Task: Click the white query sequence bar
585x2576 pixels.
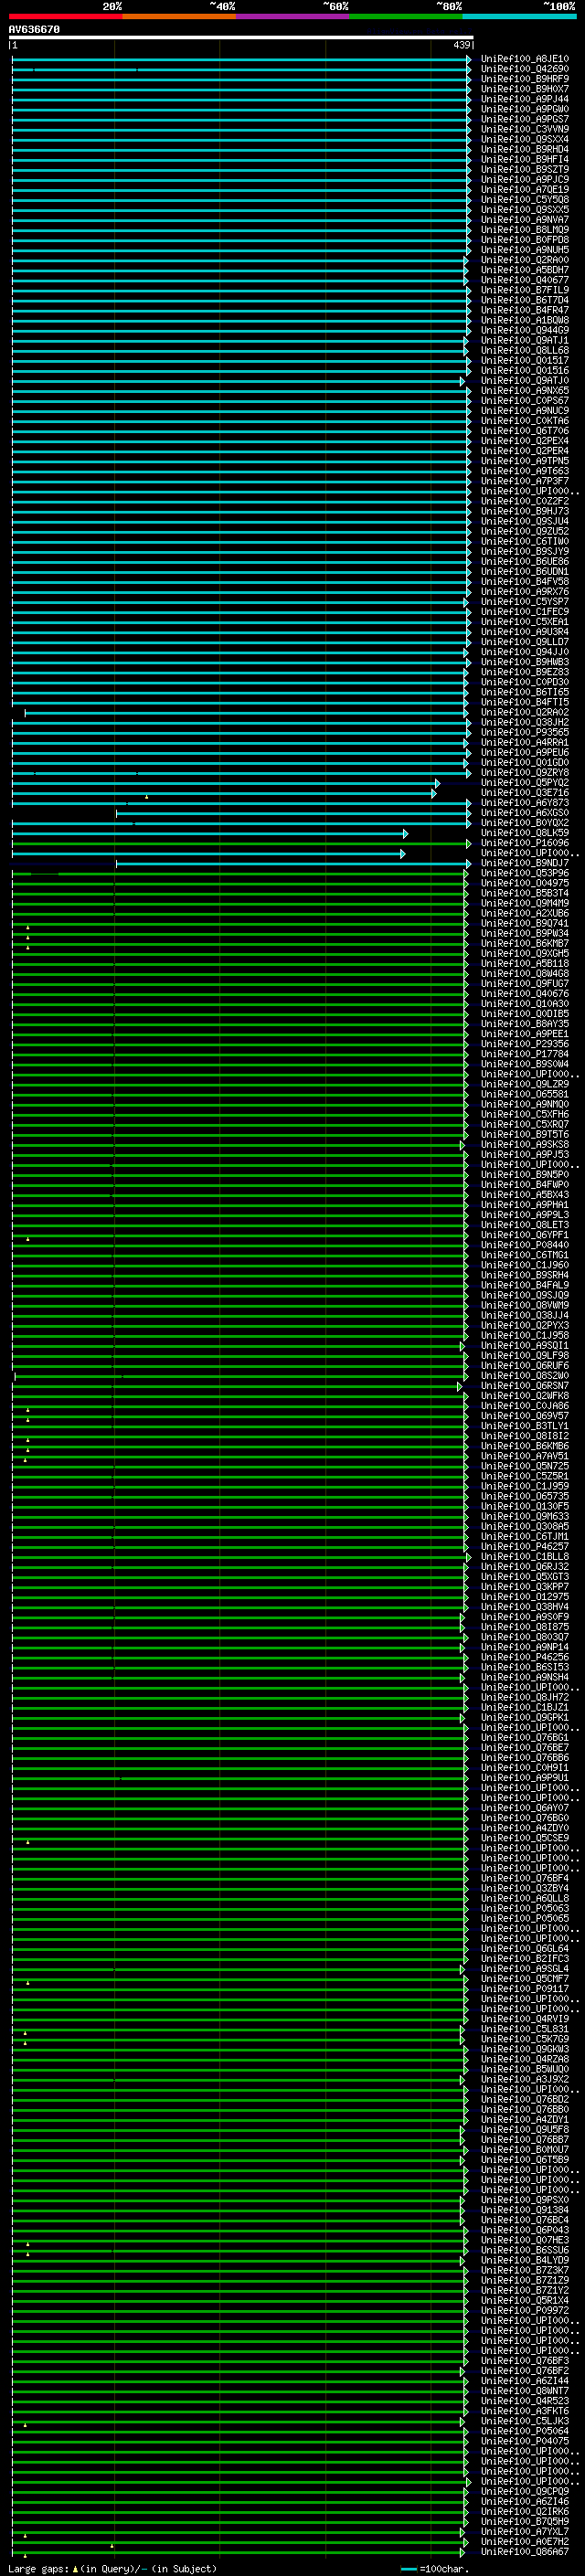Action: [241, 37]
